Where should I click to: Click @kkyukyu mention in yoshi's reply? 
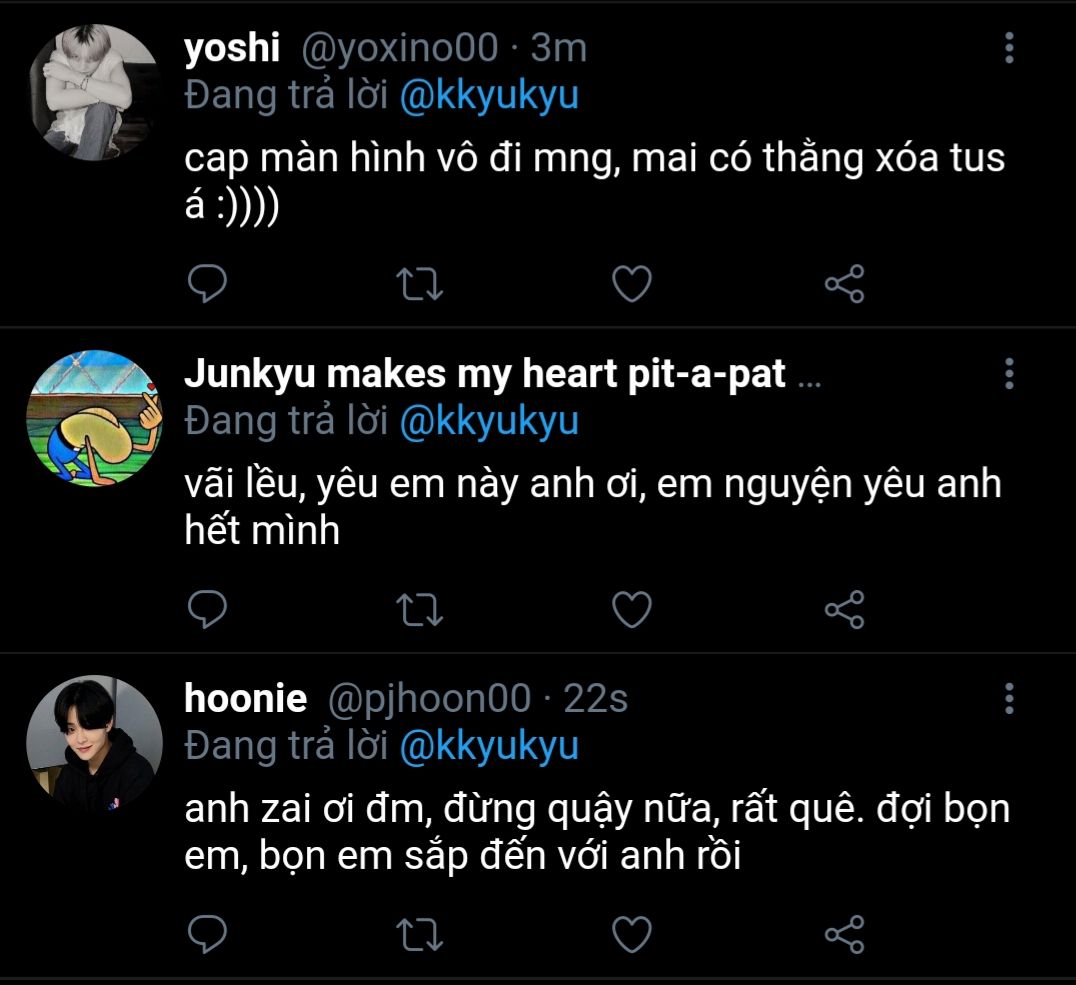[488, 96]
